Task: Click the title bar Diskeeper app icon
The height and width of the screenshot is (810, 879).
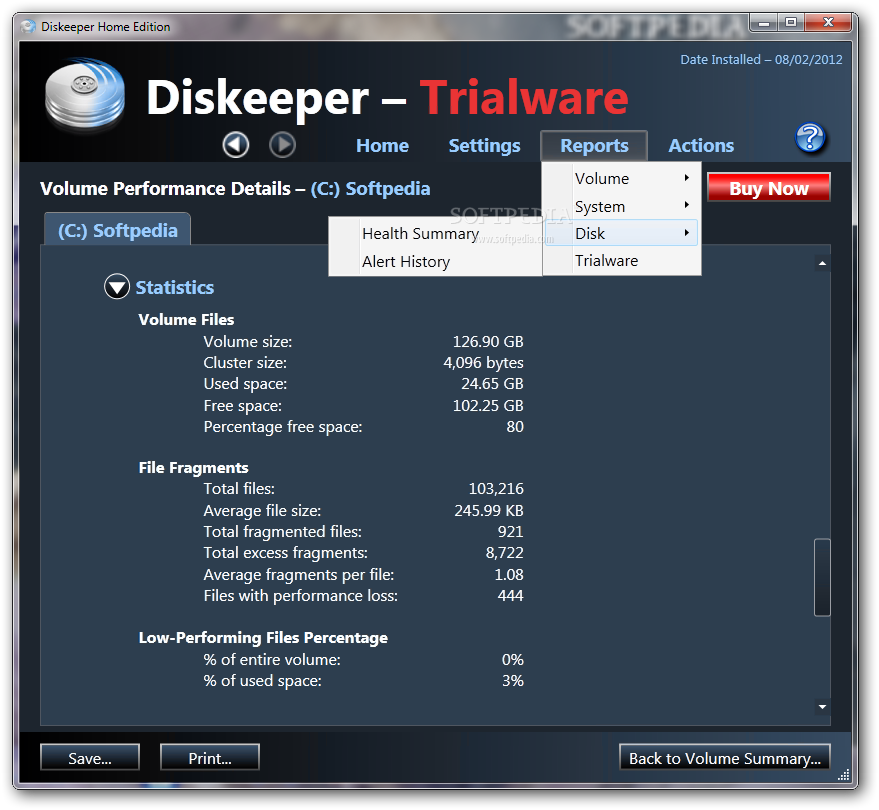Action: (27, 26)
